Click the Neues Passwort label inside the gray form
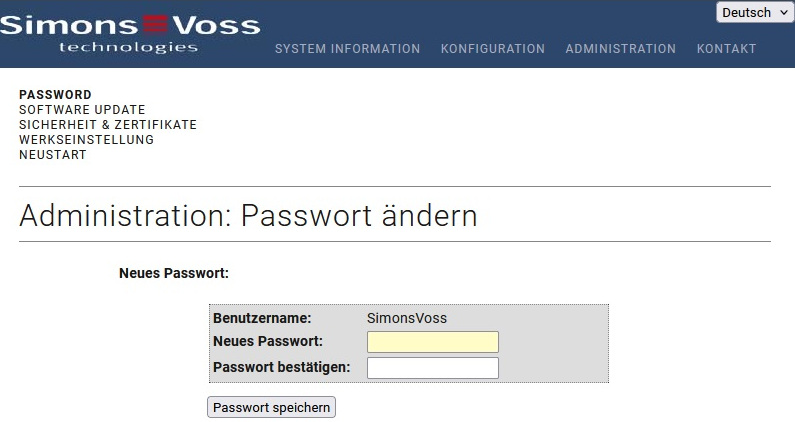Viewport: 795px width, 422px height. [x=268, y=342]
